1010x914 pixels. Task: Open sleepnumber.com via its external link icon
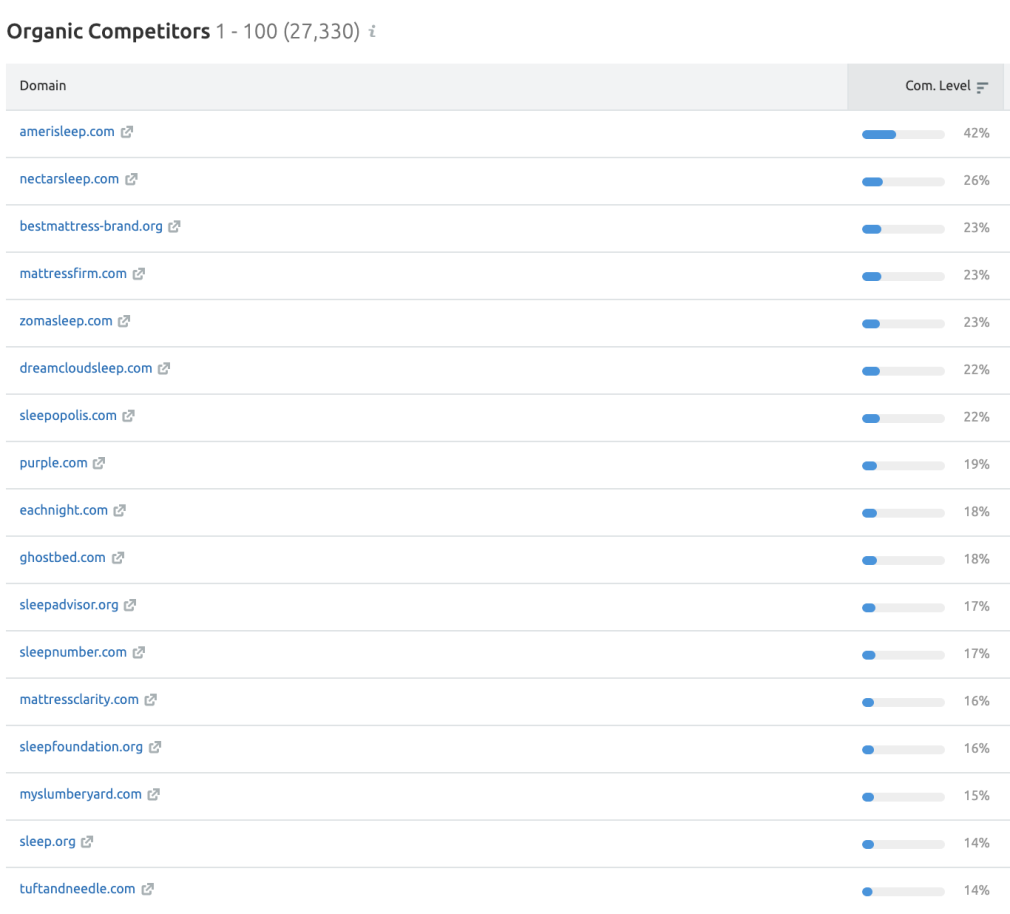pyautogui.click(x=138, y=652)
